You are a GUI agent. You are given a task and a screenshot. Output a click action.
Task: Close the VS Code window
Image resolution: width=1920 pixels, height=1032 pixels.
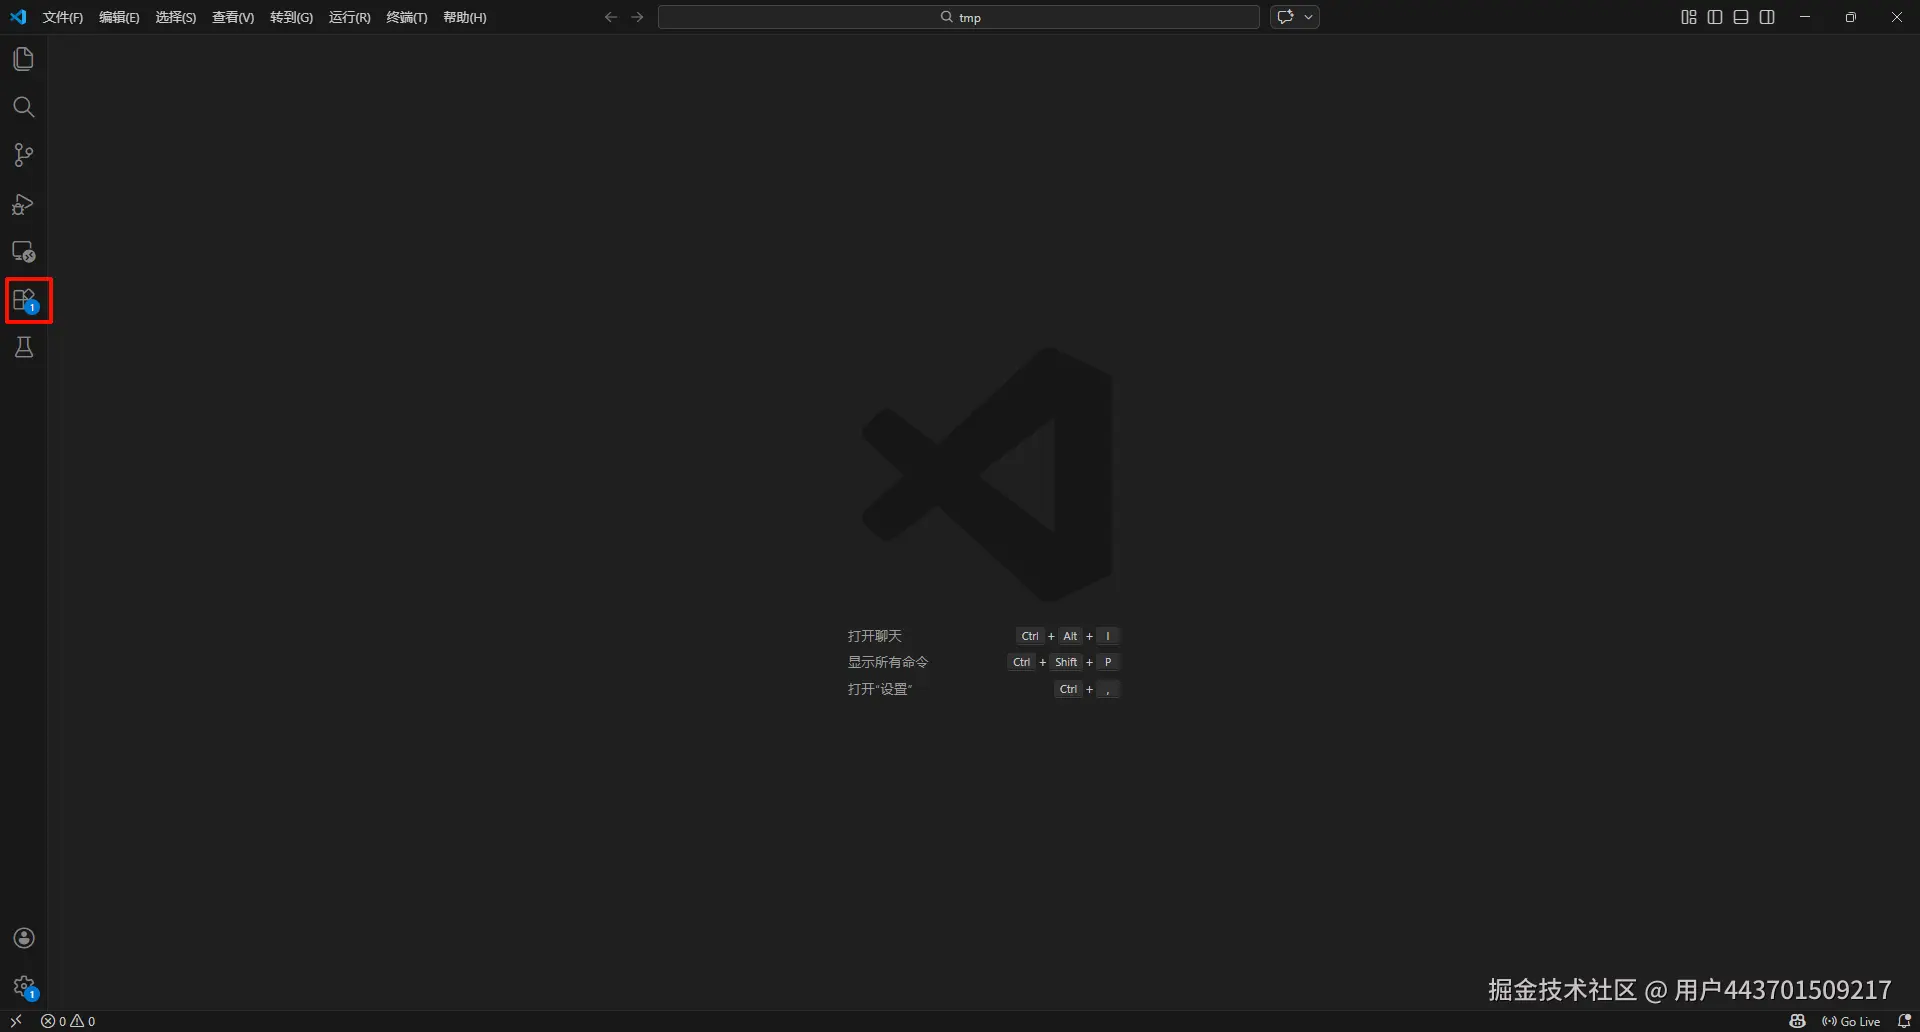pyautogui.click(x=1897, y=17)
